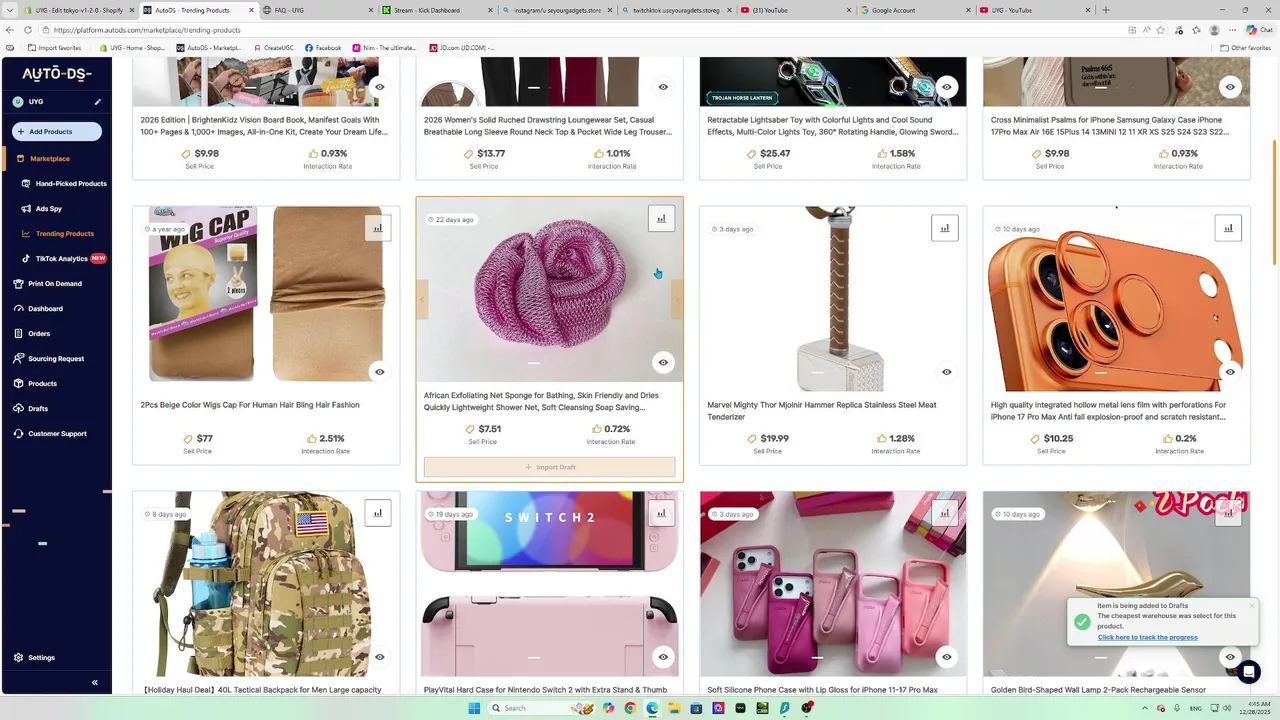Collapse the sidebar with double chevron
Viewport: 1280px width, 720px height.
point(95,682)
